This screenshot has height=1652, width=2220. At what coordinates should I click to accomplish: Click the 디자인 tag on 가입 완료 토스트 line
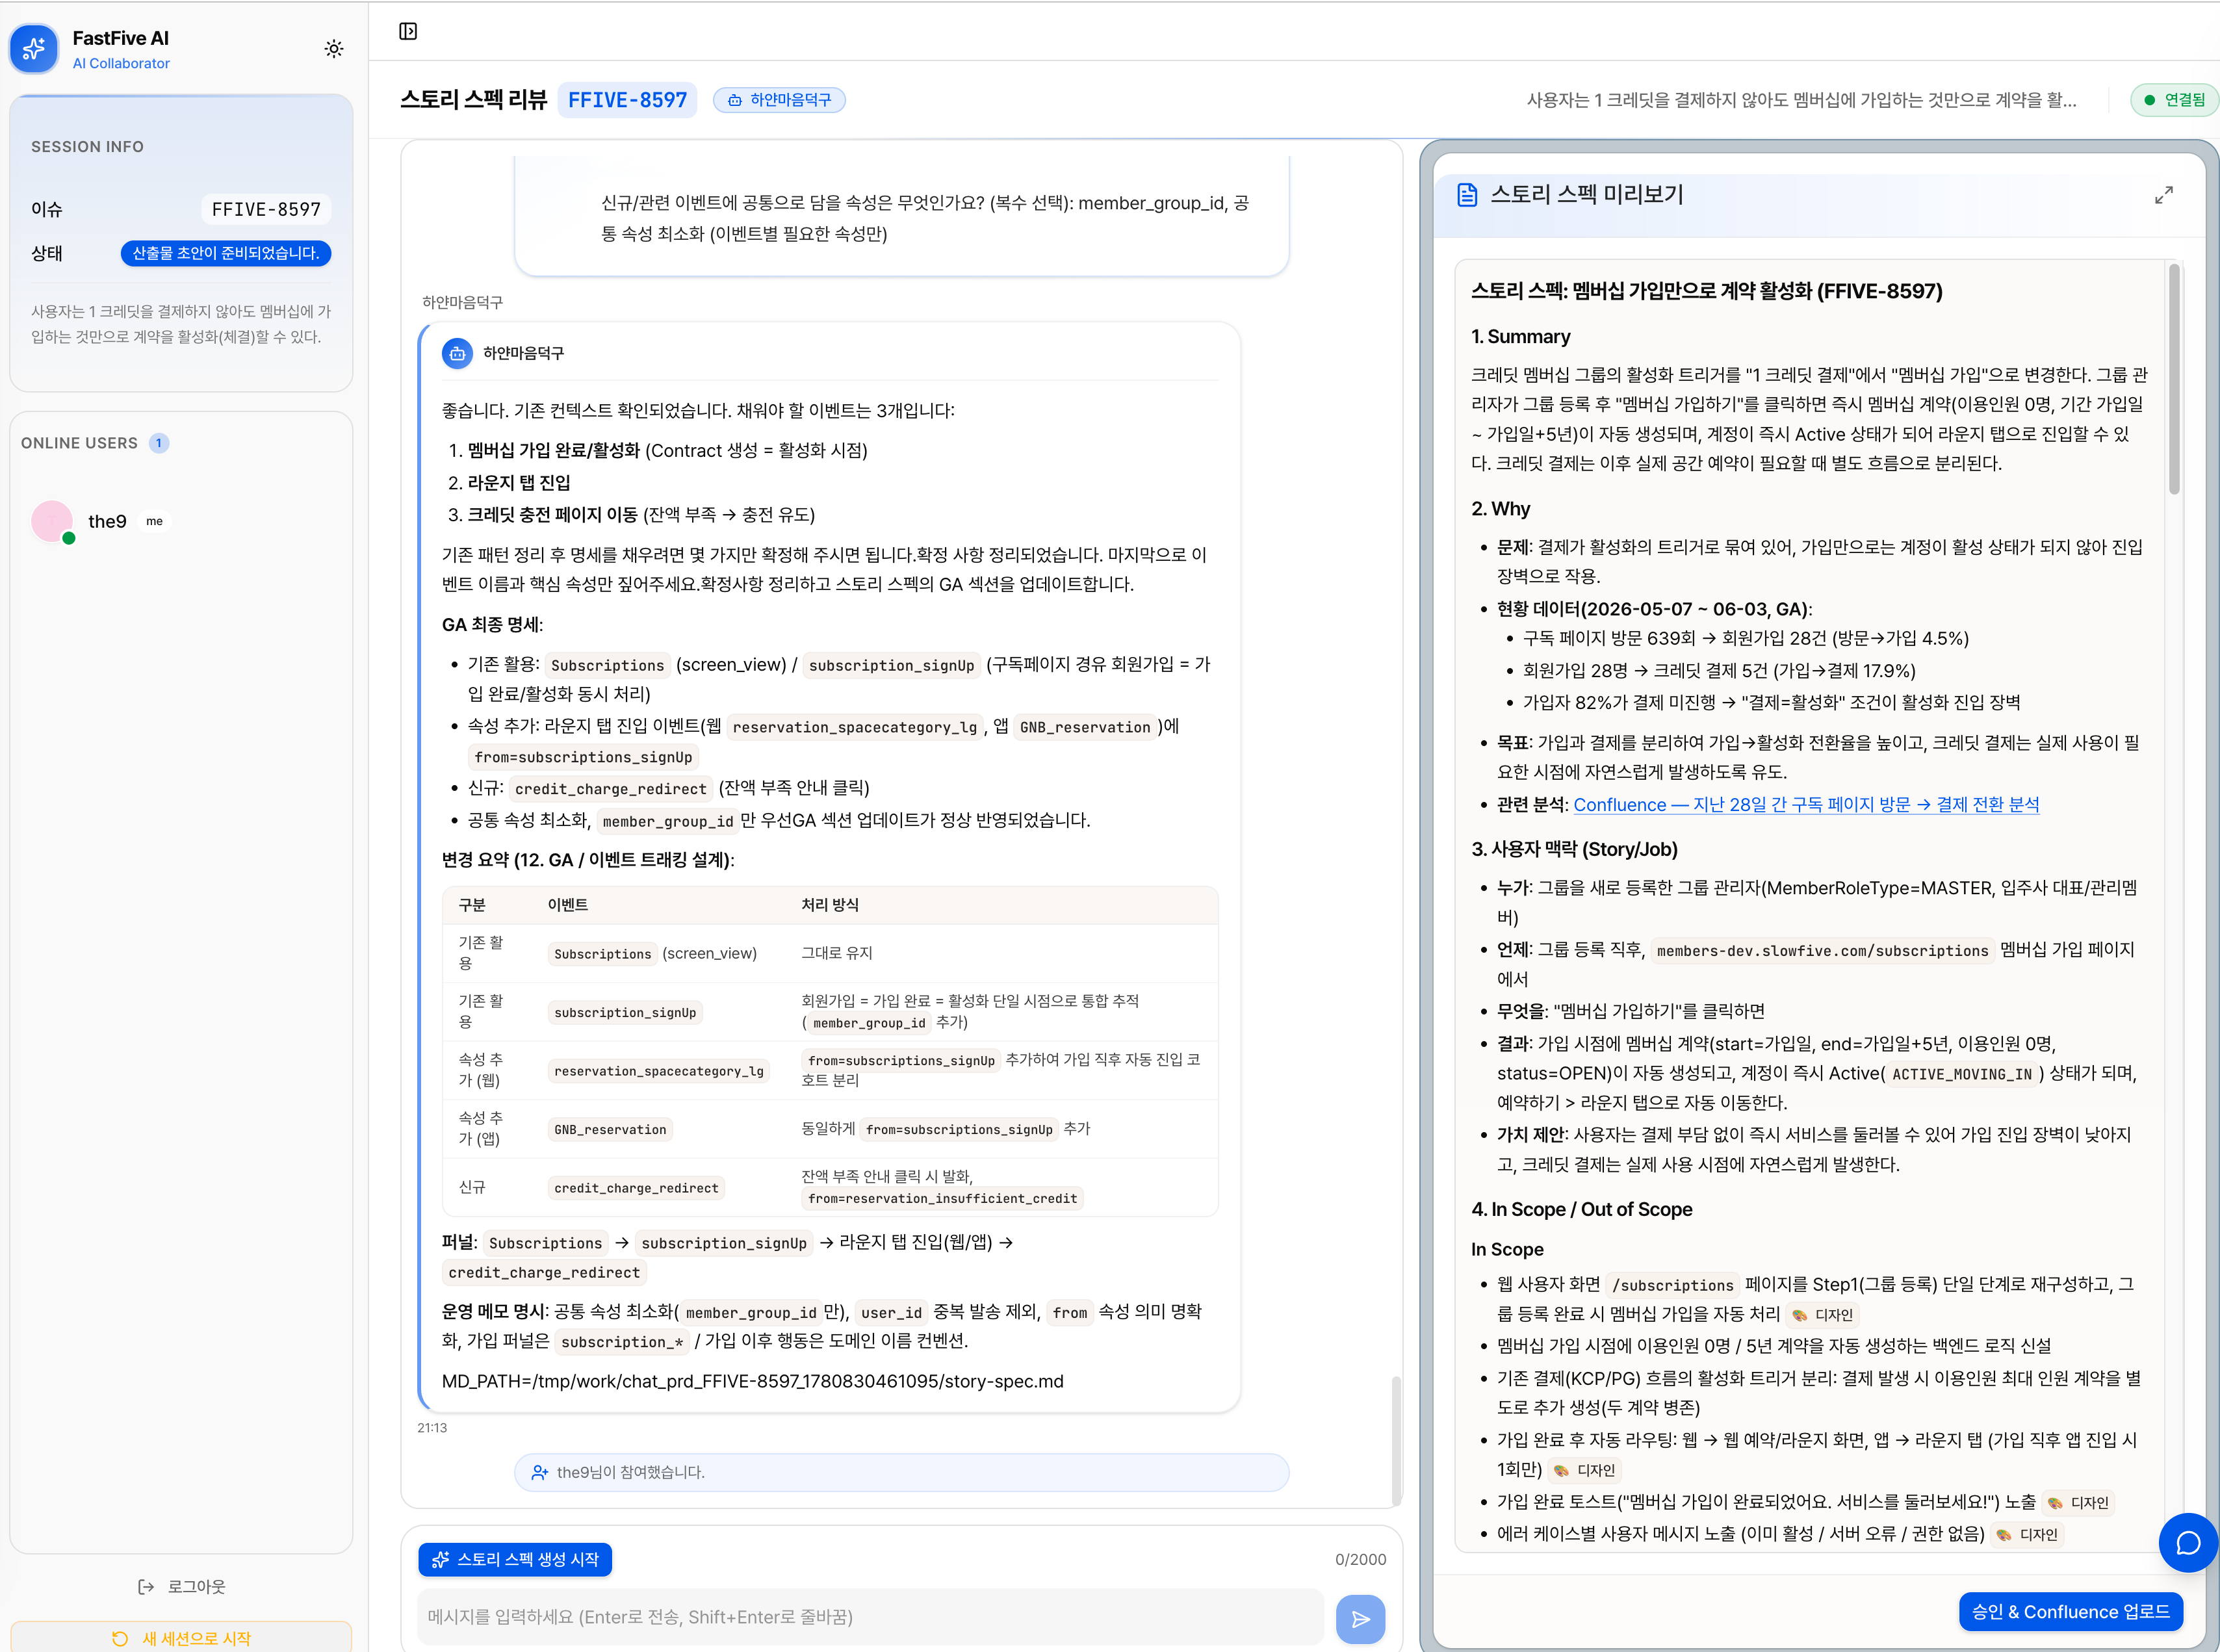[2078, 1503]
